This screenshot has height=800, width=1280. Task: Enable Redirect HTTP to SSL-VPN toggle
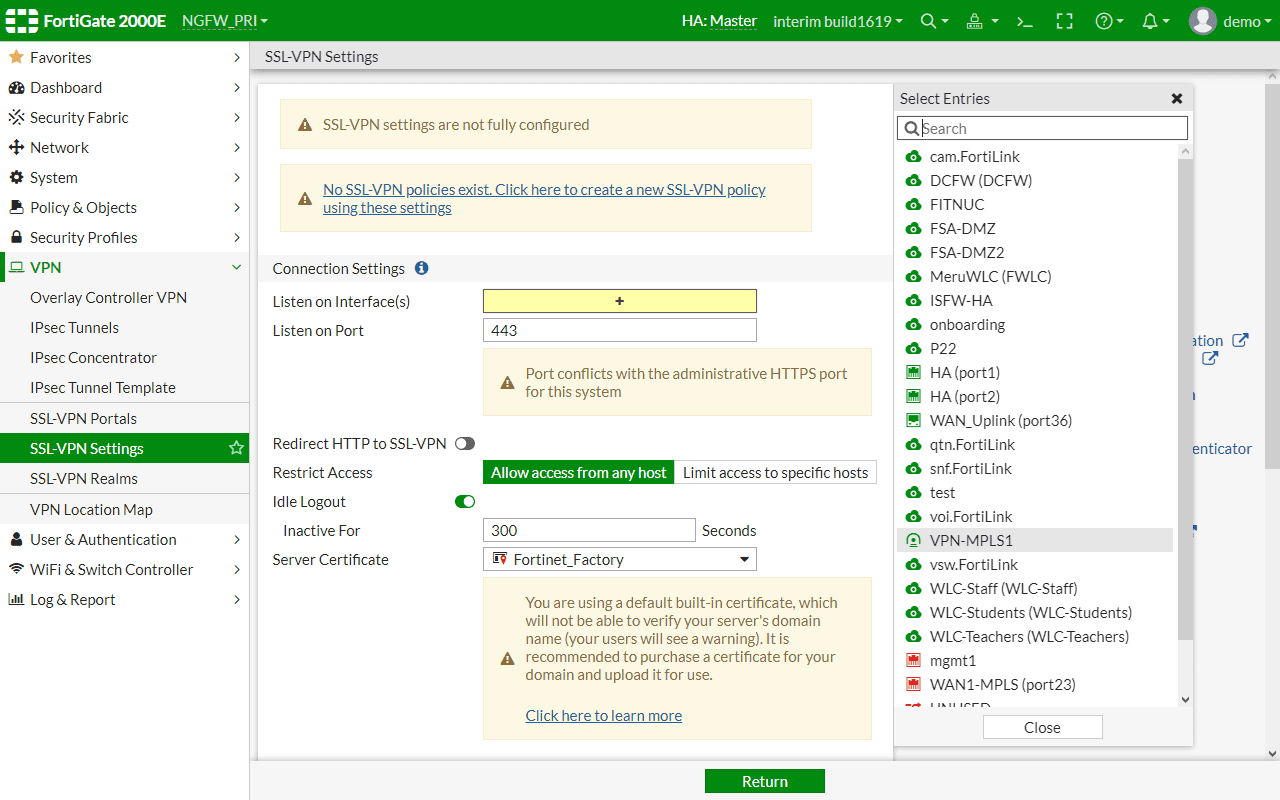465,443
